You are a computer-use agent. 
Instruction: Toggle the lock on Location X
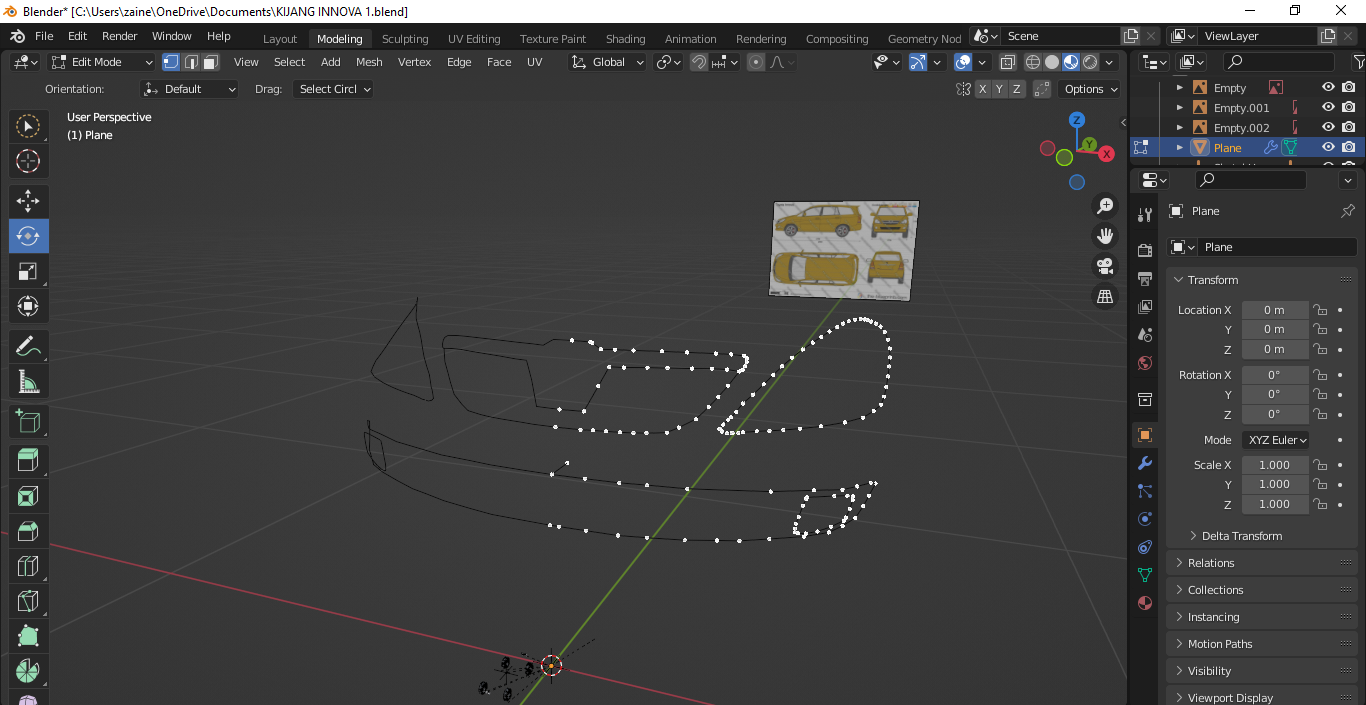(1320, 310)
